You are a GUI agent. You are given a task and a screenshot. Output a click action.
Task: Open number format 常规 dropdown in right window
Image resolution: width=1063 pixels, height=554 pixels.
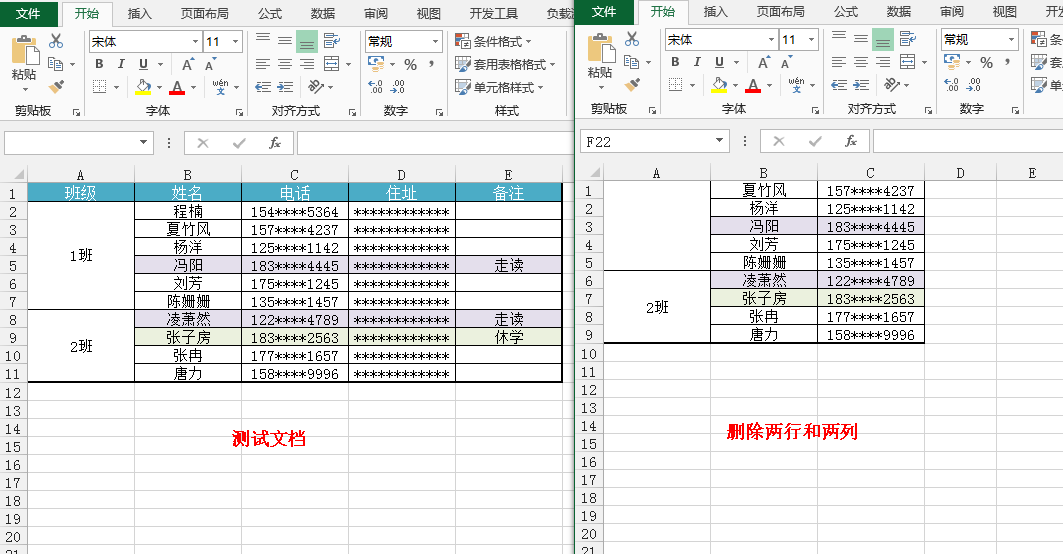(1011, 39)
